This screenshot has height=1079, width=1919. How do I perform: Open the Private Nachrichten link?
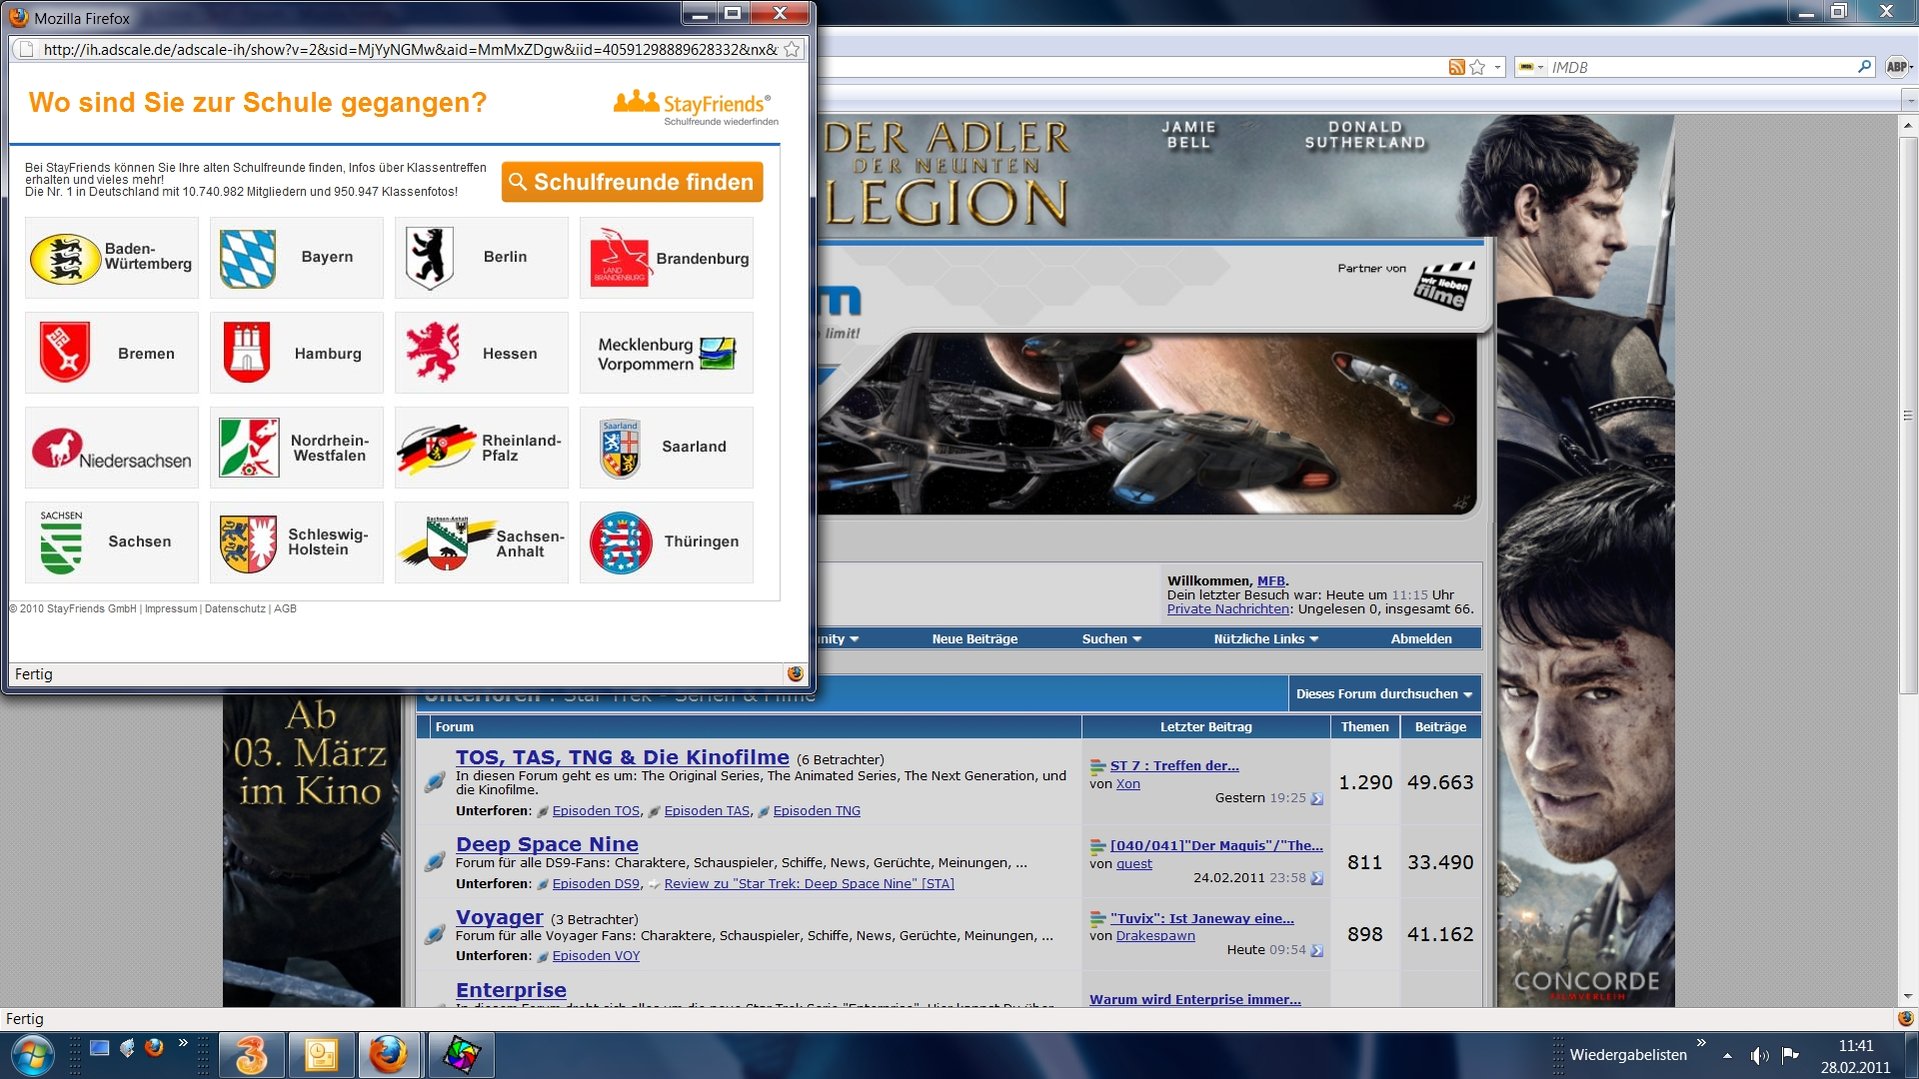tap(1227, 609)
